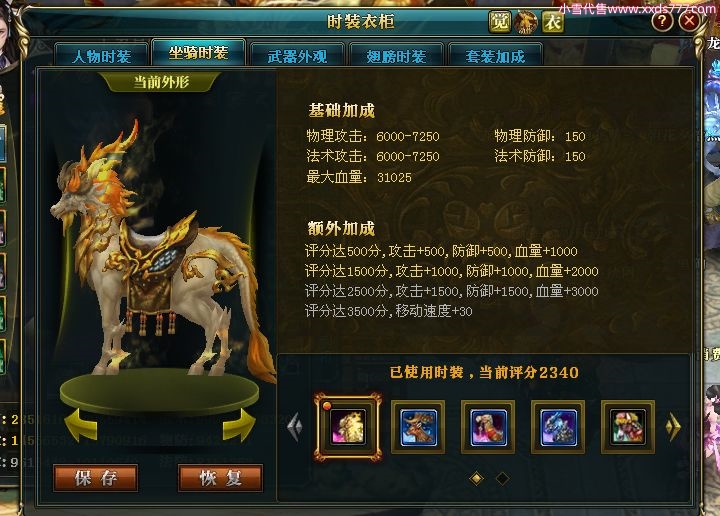Click the 恢复 restore button
This screenshot has width=720, height=516.
pyautogui.click(x=220, y=478)
